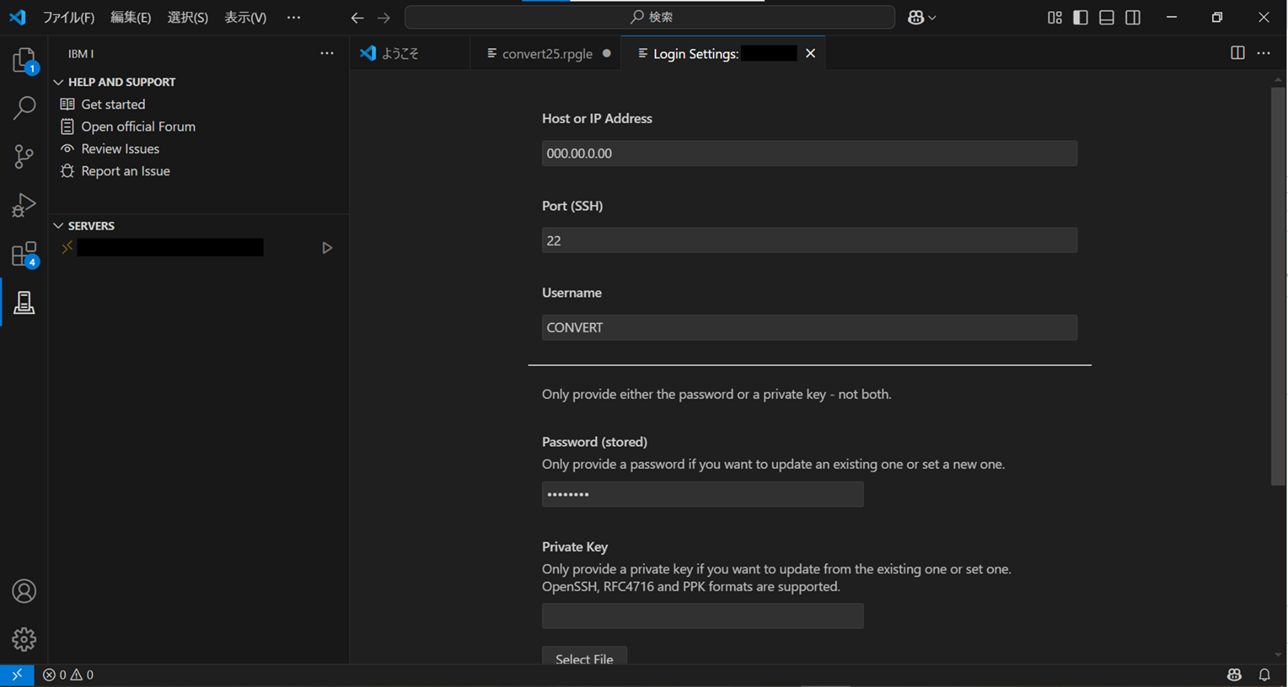Viewport: 1288px width, 687px height.
Task: Open Report an Issue item
Action: tap(125, 171)
